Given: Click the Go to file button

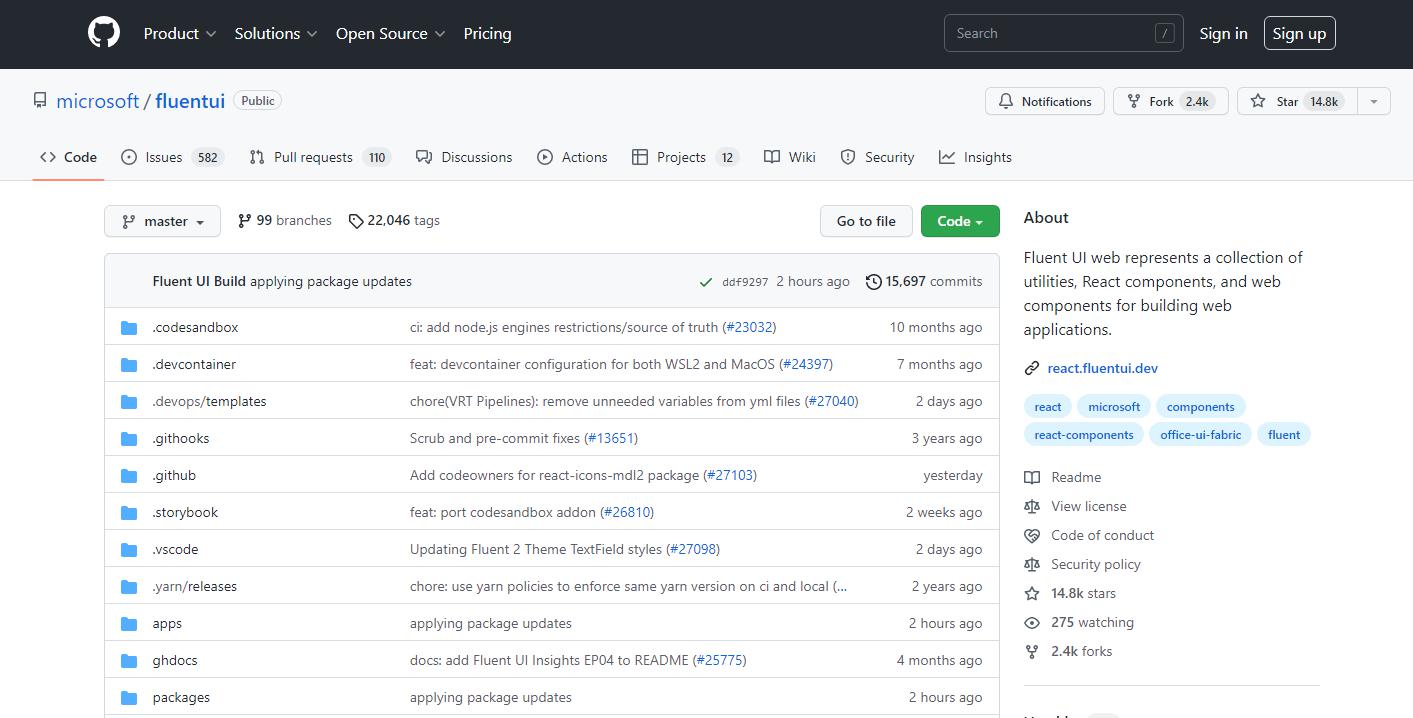Looking at the screenshot, I should (x=866, y=221).
